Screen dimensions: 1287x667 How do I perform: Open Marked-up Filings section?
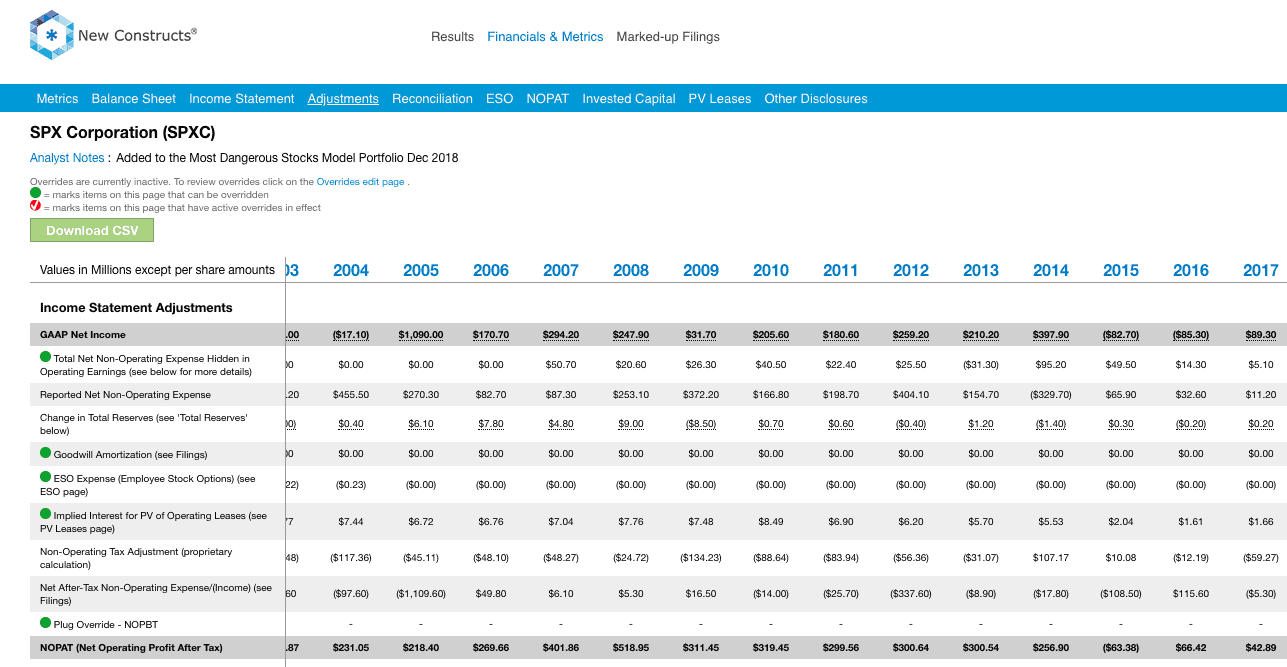coord(668,36)
